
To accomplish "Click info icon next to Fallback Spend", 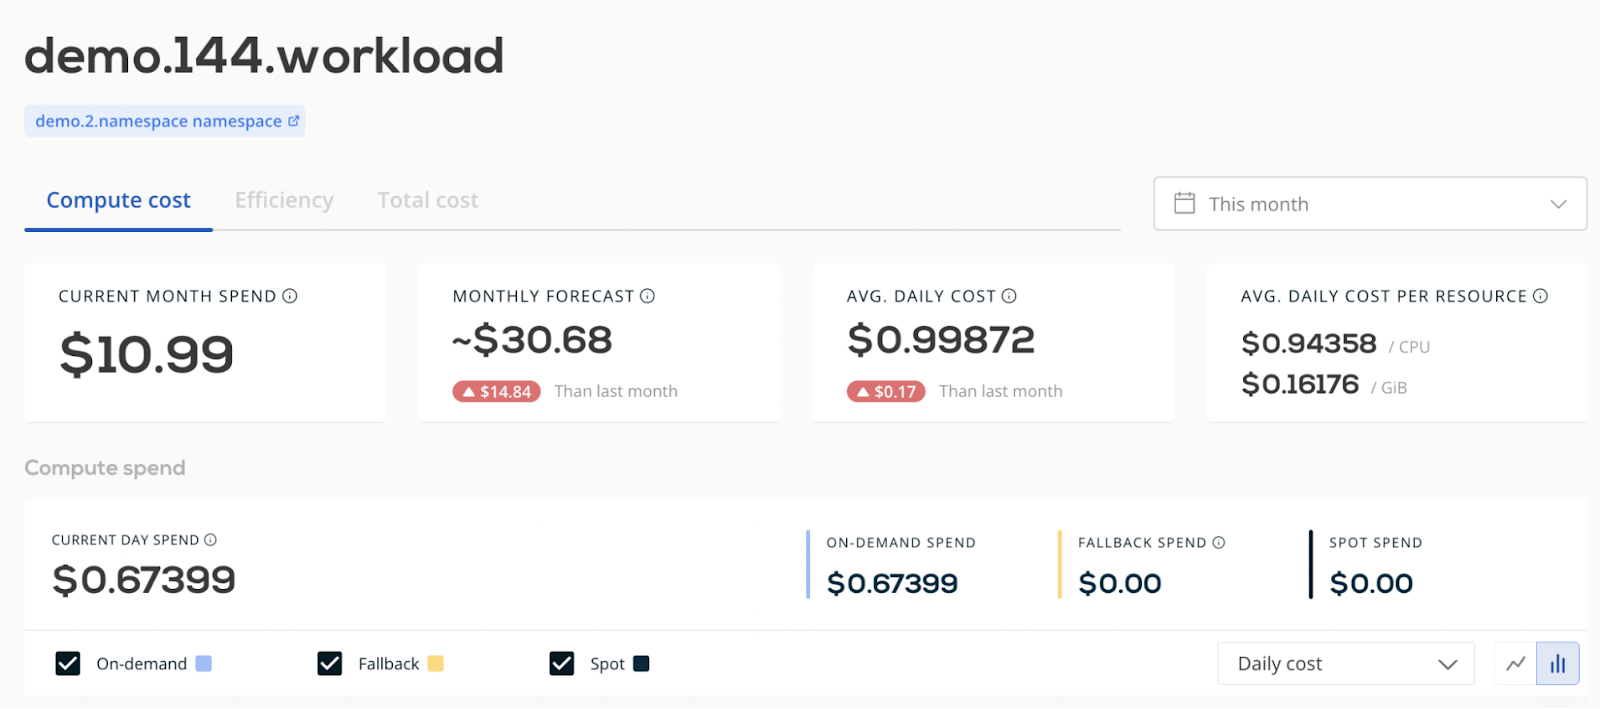I will [1218, 543].
